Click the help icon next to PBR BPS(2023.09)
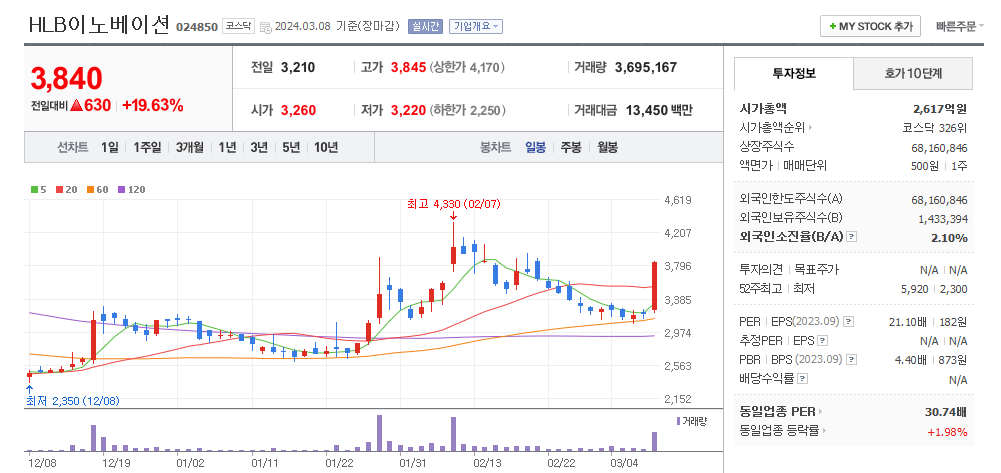Image resolution: width=1001 pixels, height=473 pixels. (x=851, y=360)
